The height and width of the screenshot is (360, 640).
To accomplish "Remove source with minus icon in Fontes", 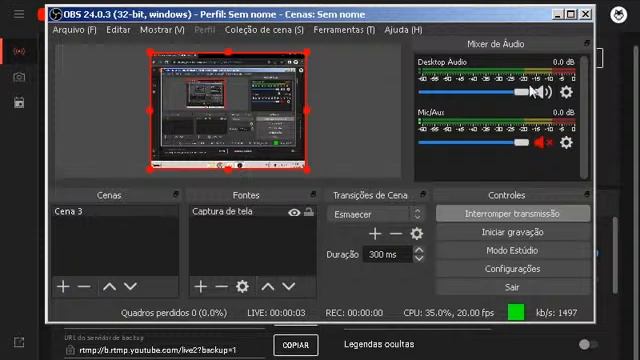I will pyautogui.click(x=221, y=287).
